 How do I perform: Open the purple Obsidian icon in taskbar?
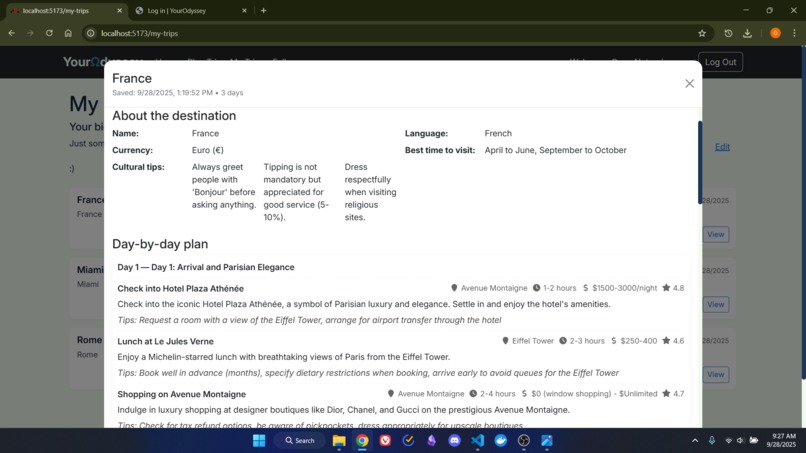coord(431,441)
